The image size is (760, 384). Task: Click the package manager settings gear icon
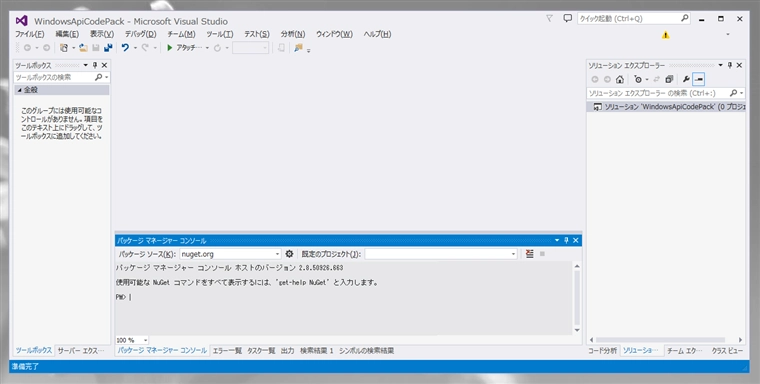[x=289, y=254]
